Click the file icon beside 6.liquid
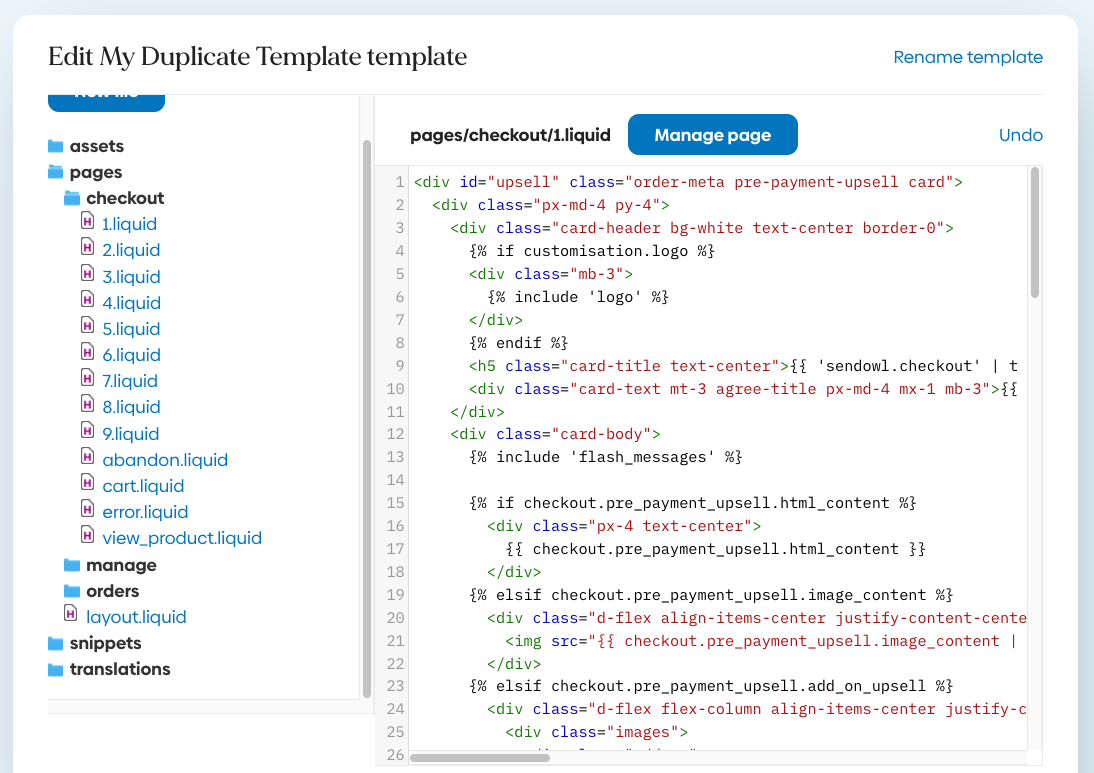The width and height of the screenshot is (1094, 773). [87, 352]
